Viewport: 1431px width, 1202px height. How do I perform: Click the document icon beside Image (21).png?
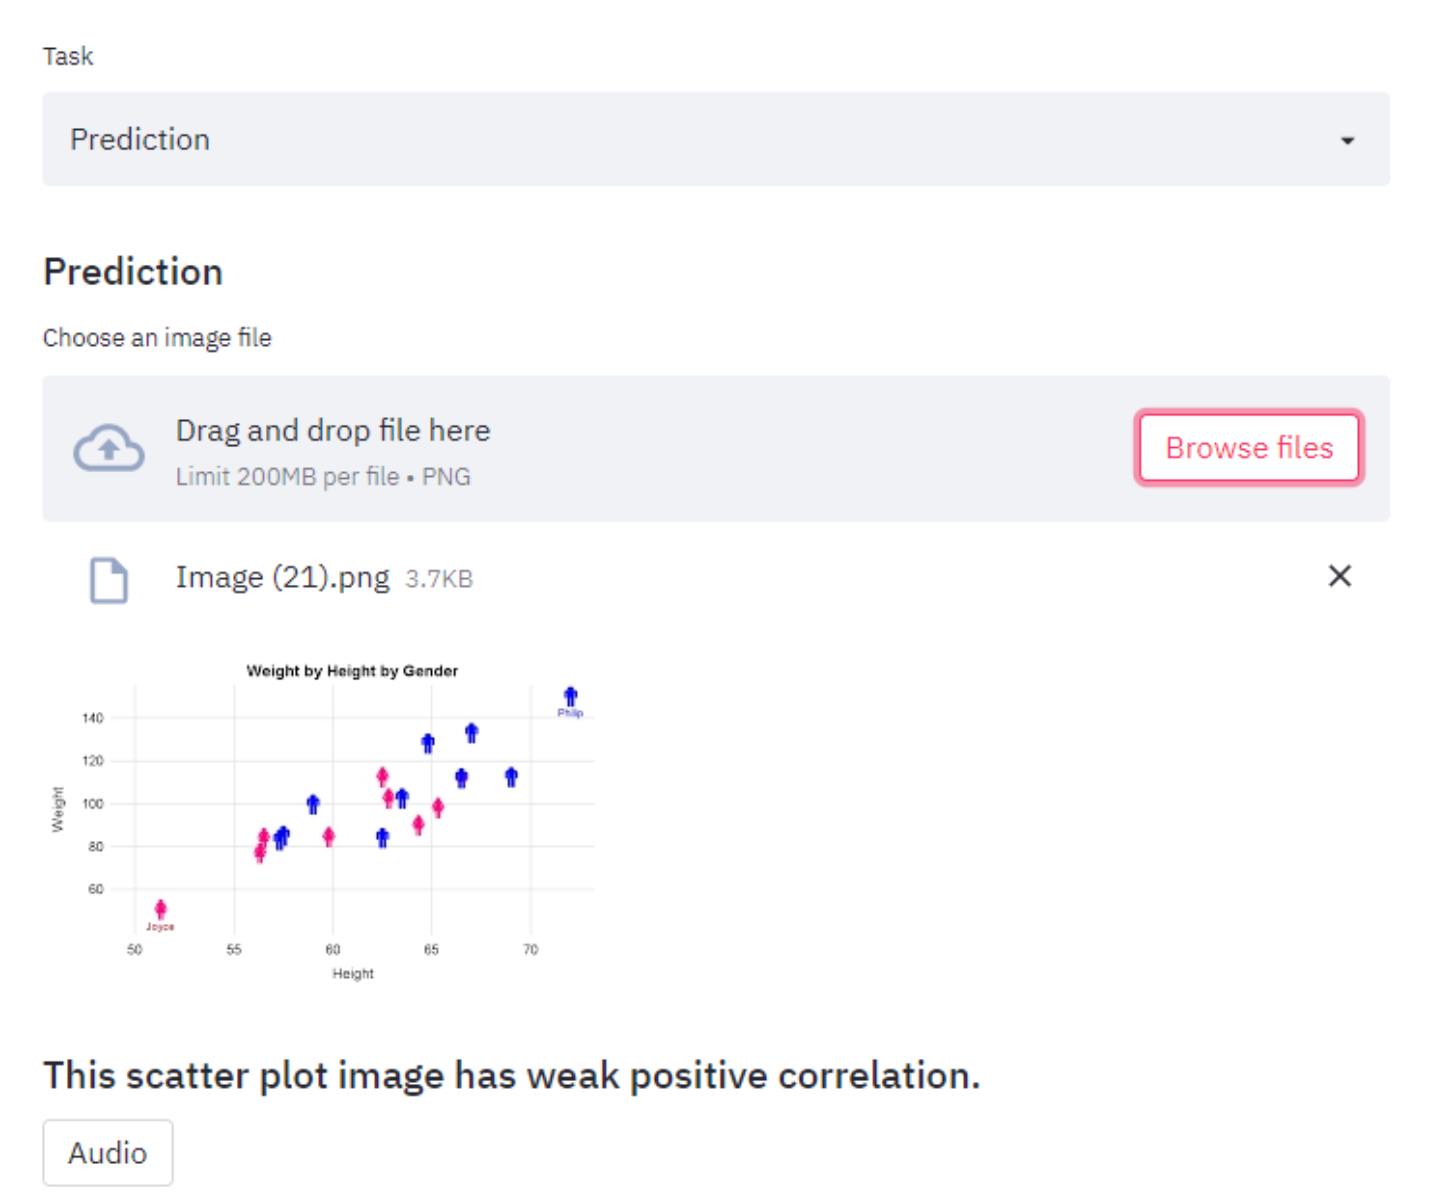(x=108, y=580)
